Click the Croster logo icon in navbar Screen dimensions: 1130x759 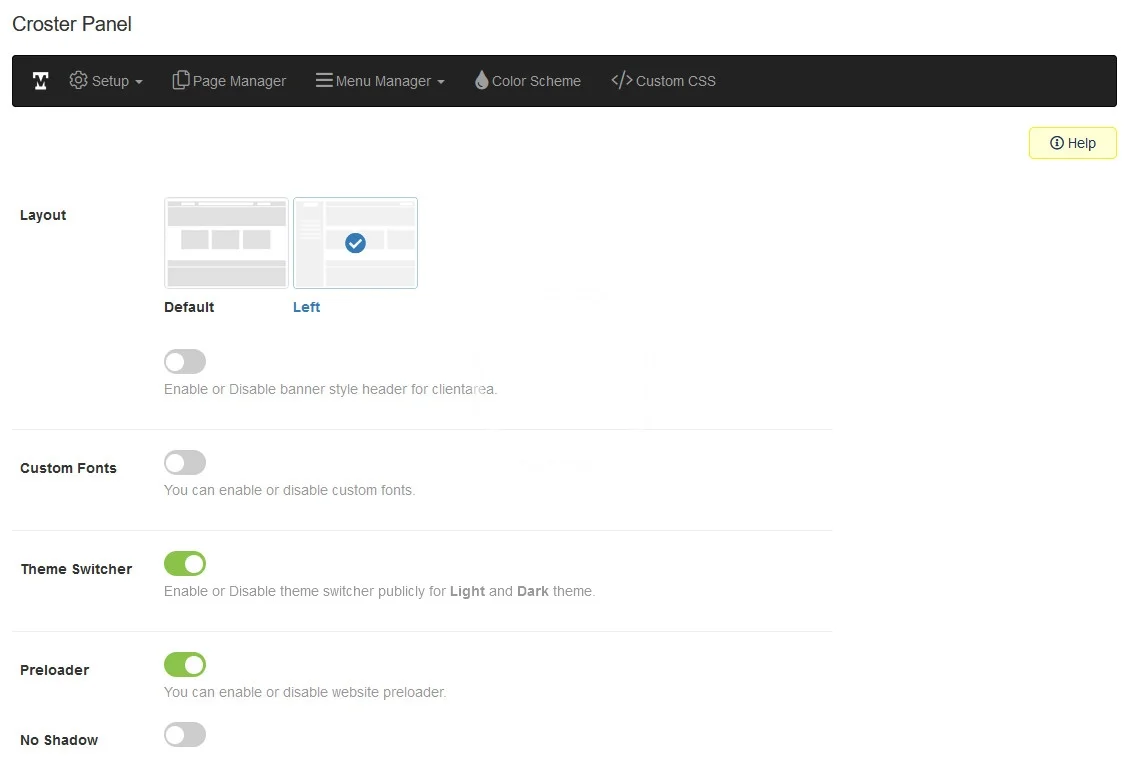click(x=40, y=81)
